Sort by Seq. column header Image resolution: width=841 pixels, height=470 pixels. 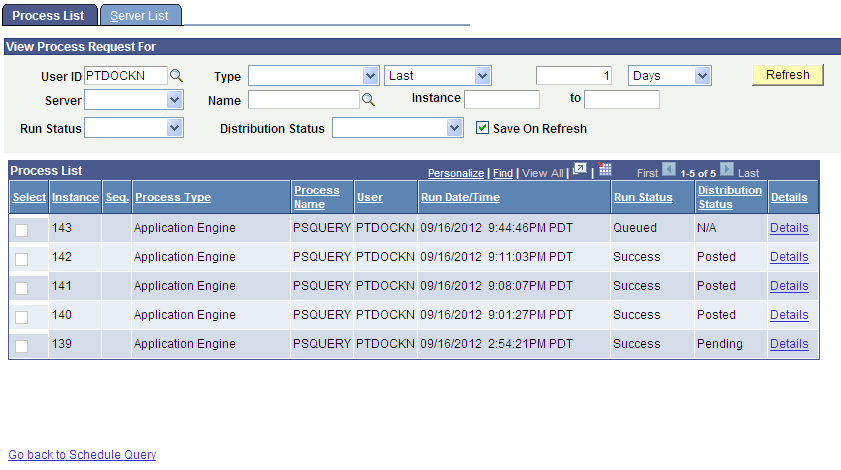(117, 197)
